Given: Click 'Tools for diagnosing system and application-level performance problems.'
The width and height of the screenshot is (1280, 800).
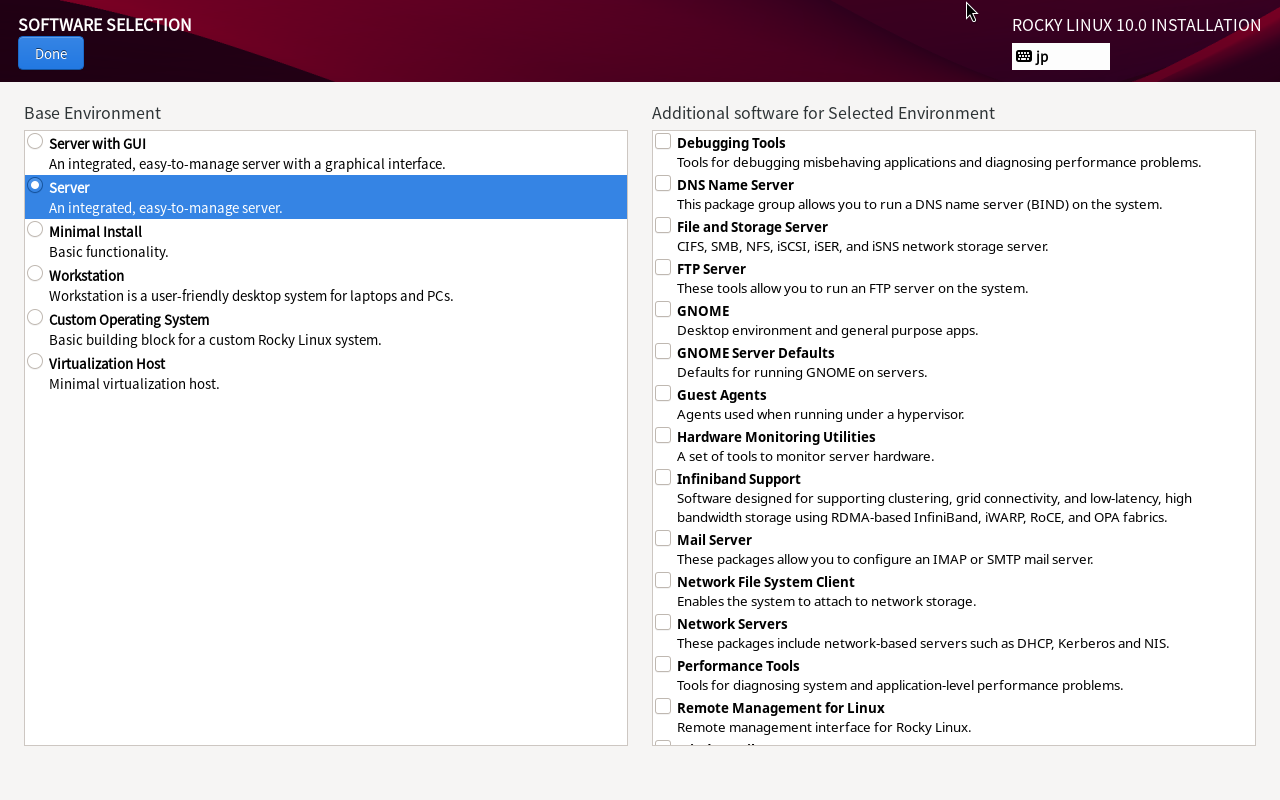Looking at the screenshot, I should [x=900, y=685].
